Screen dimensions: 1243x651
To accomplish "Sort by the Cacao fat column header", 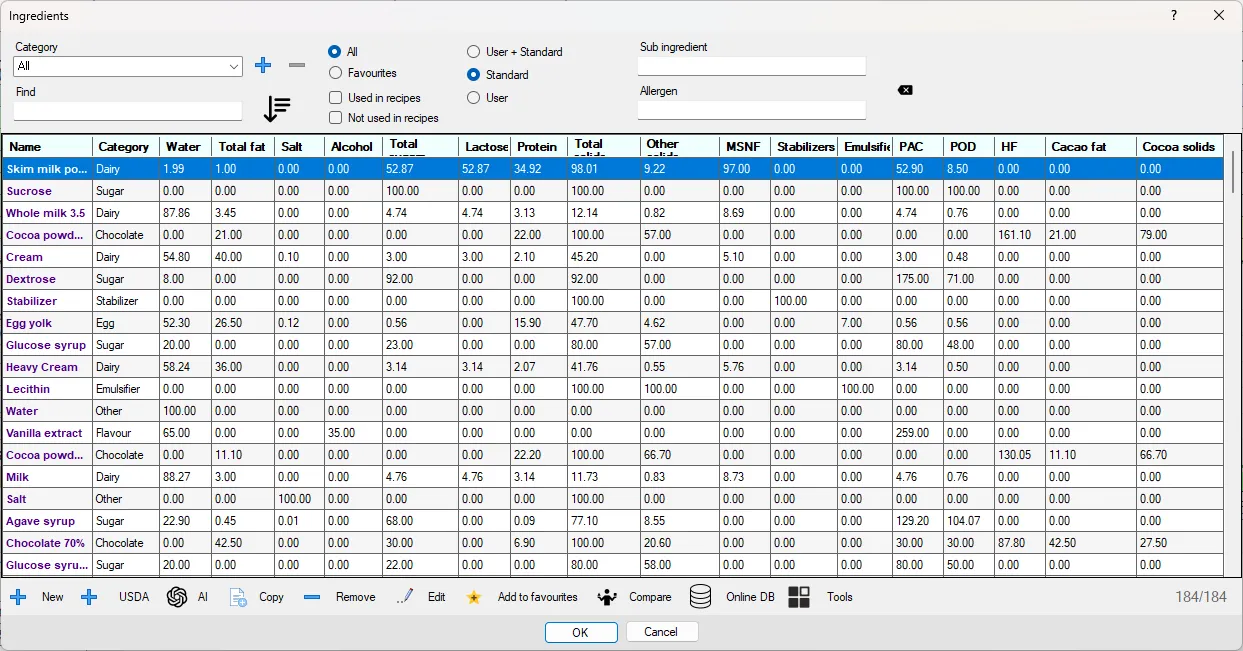I will point(1091,147).
